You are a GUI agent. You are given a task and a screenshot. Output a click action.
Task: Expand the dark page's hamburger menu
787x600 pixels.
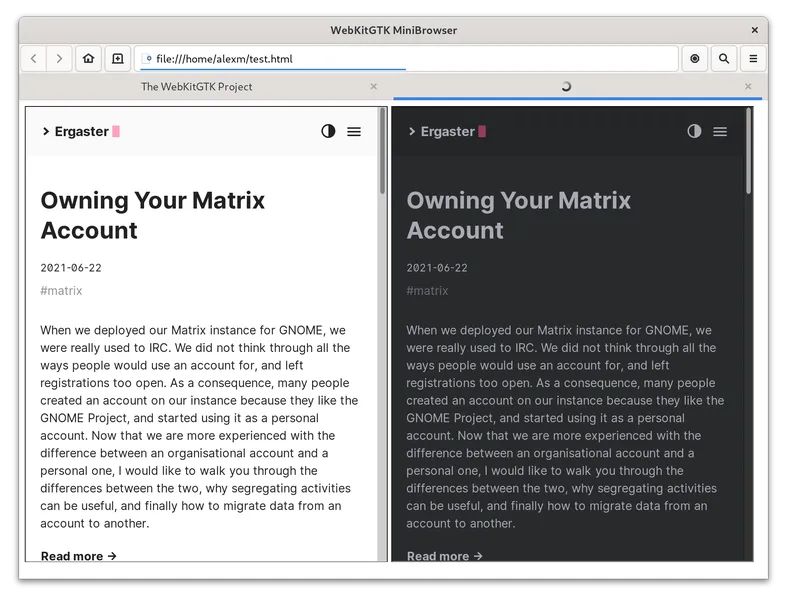[720, 131]
